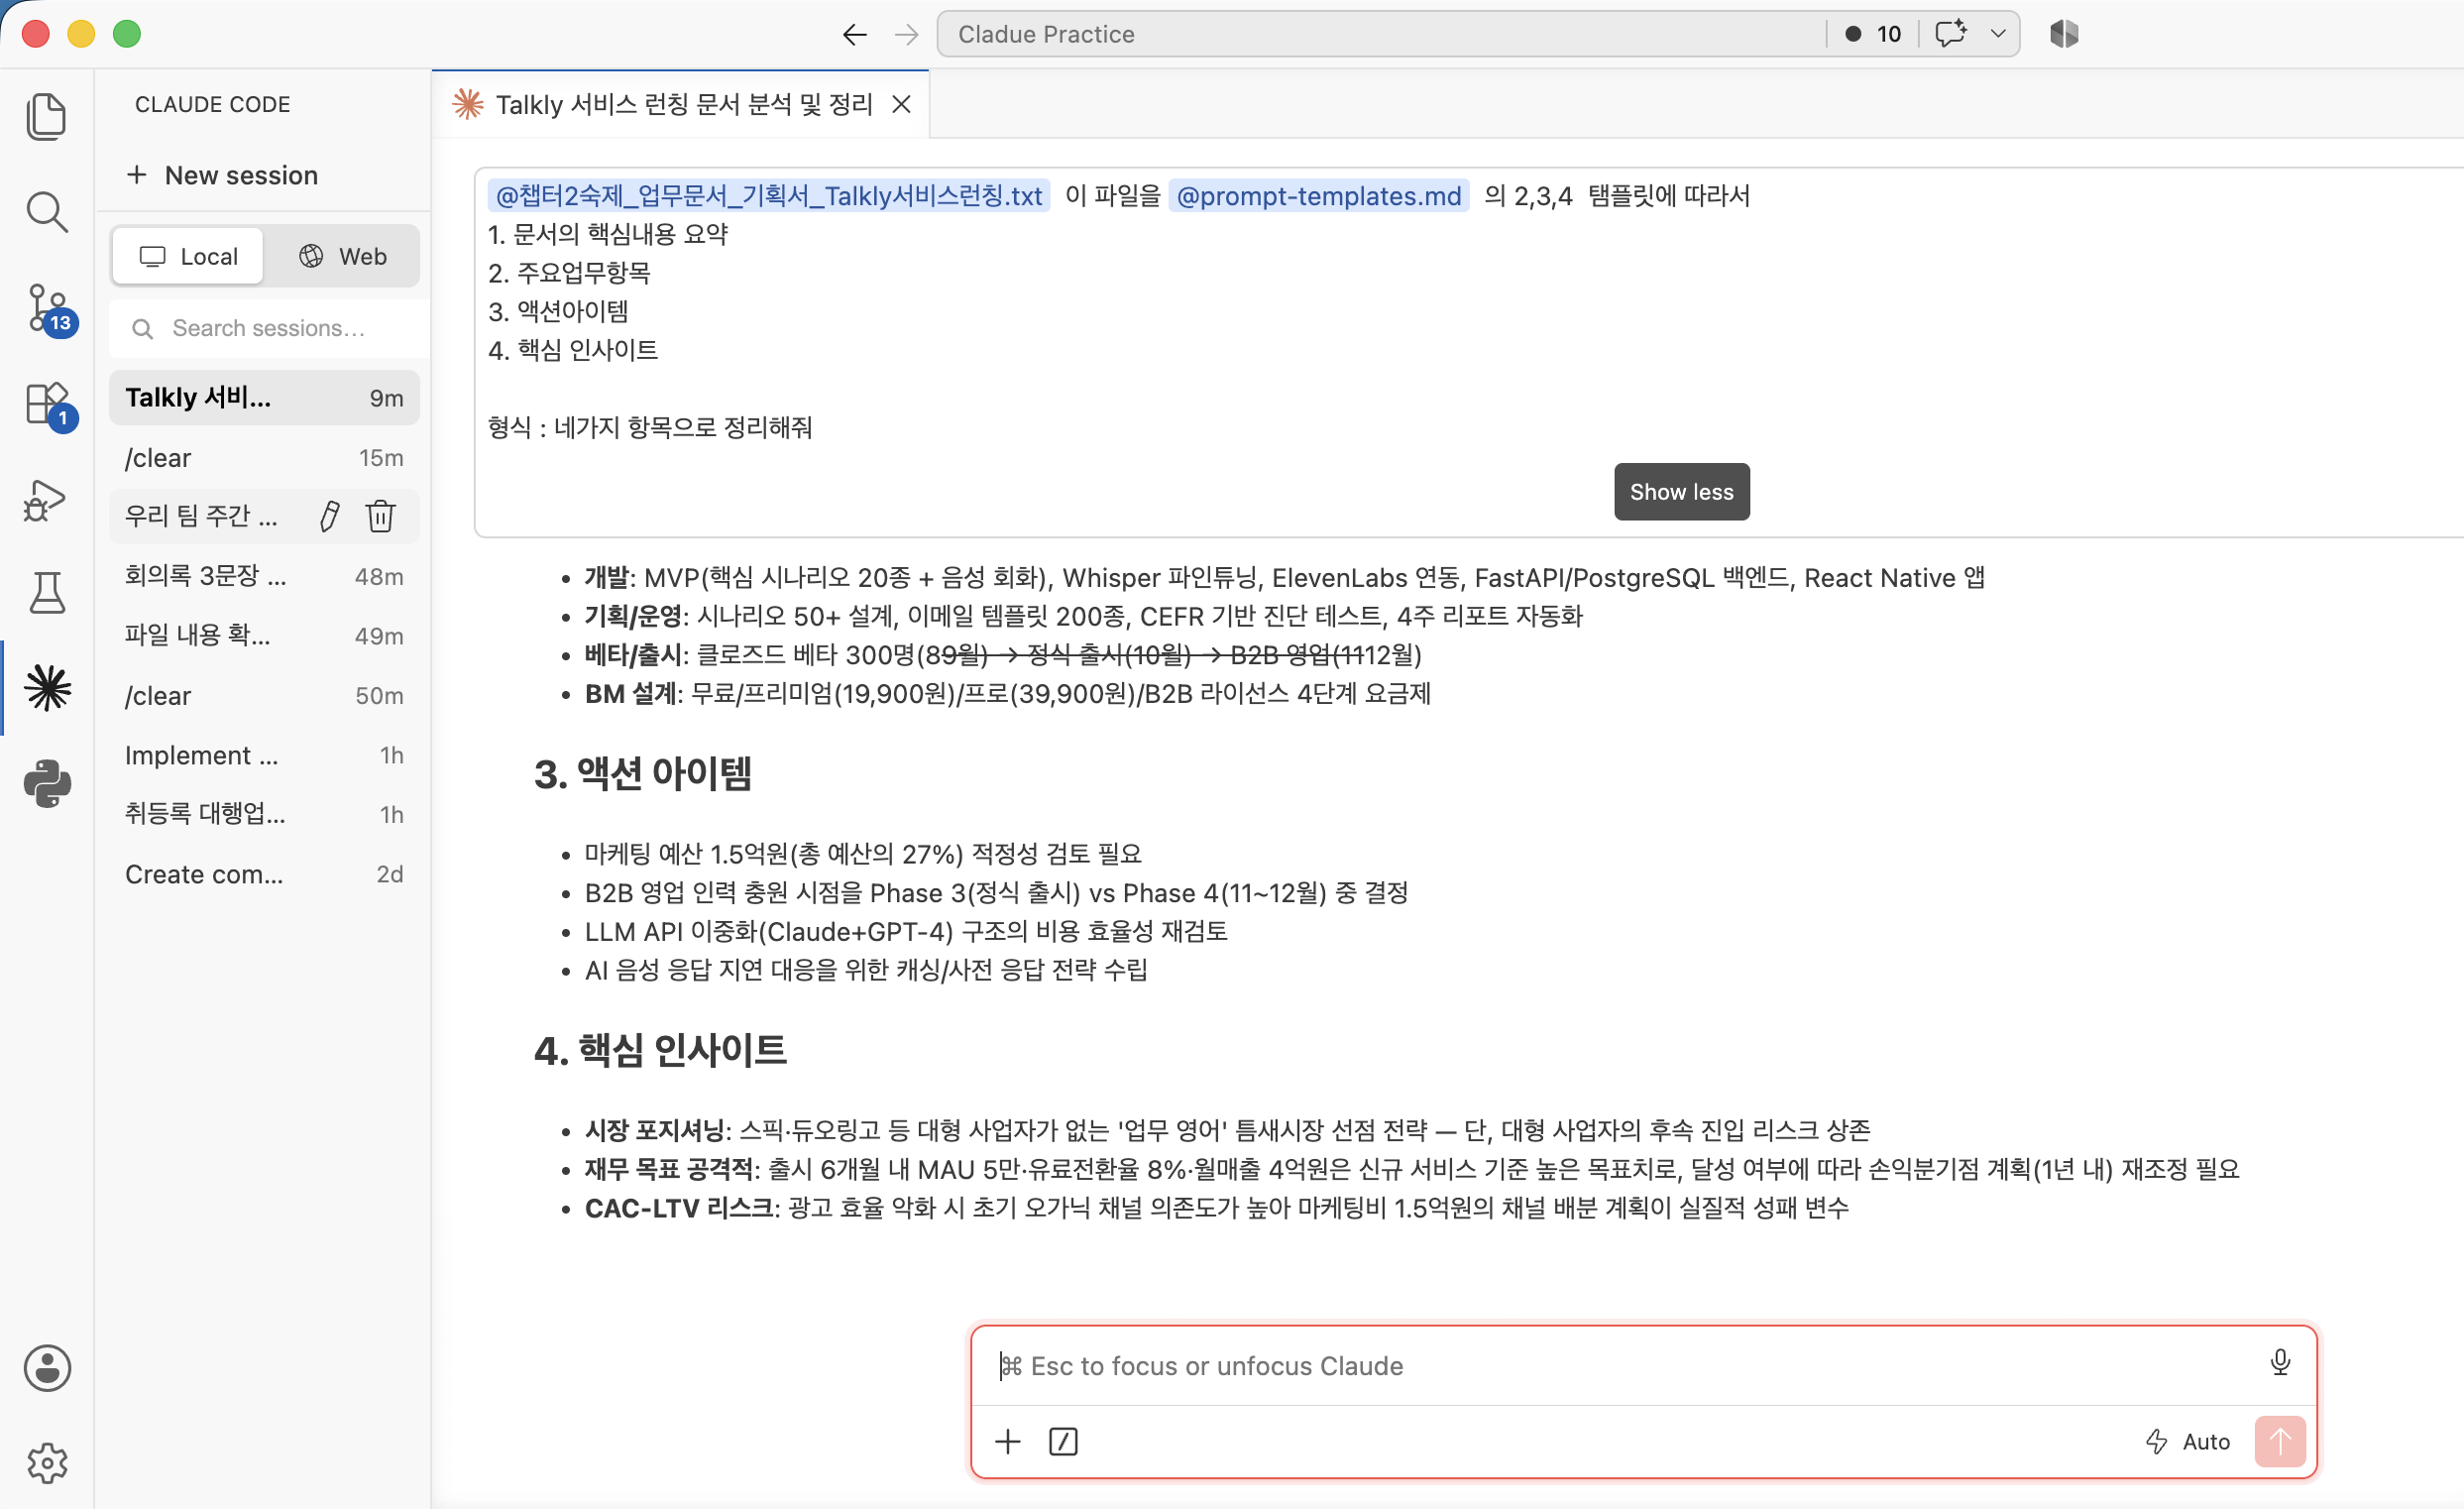Screen dimensions: 2464x1509
Task: Click the 시장 포지셔닝 bullet text
Action: [1227, 1130]
